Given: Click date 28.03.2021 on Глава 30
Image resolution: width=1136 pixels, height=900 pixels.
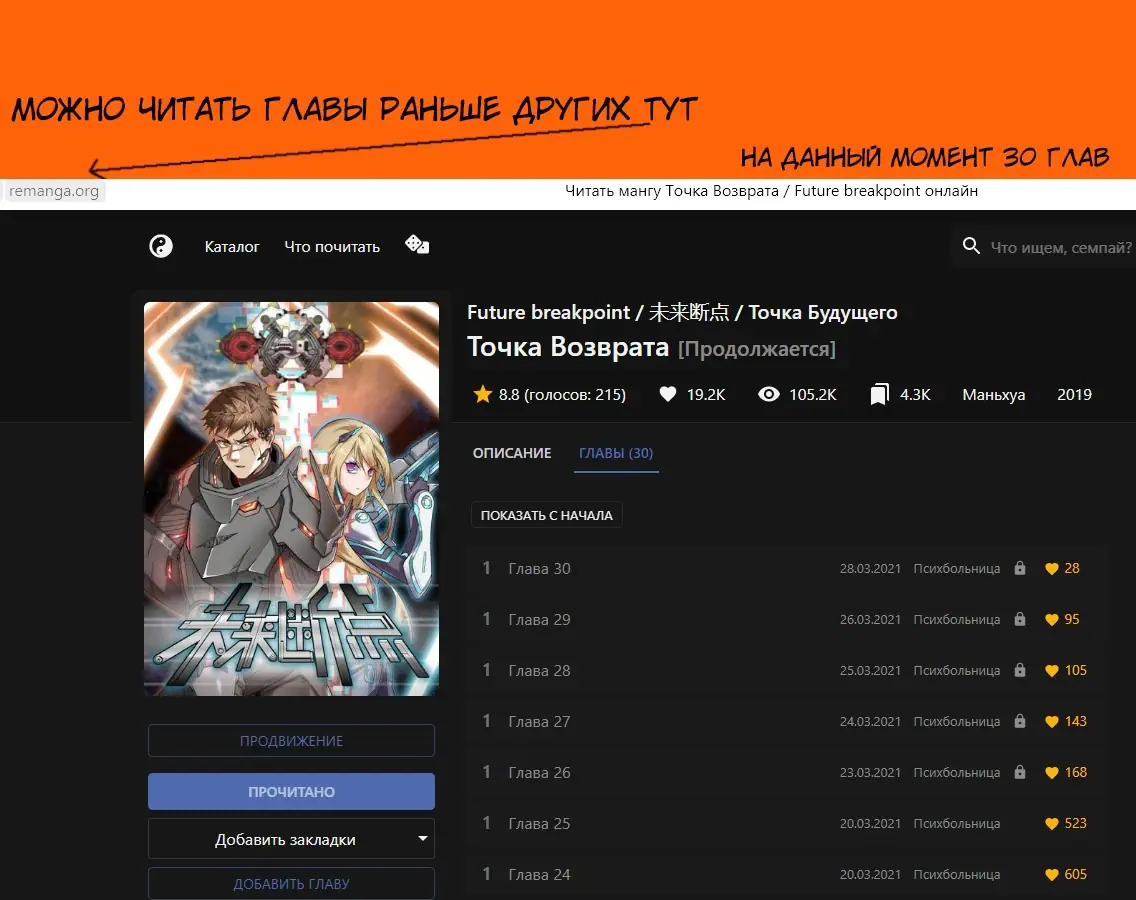Looking at the screenshot, I should 870,569.
